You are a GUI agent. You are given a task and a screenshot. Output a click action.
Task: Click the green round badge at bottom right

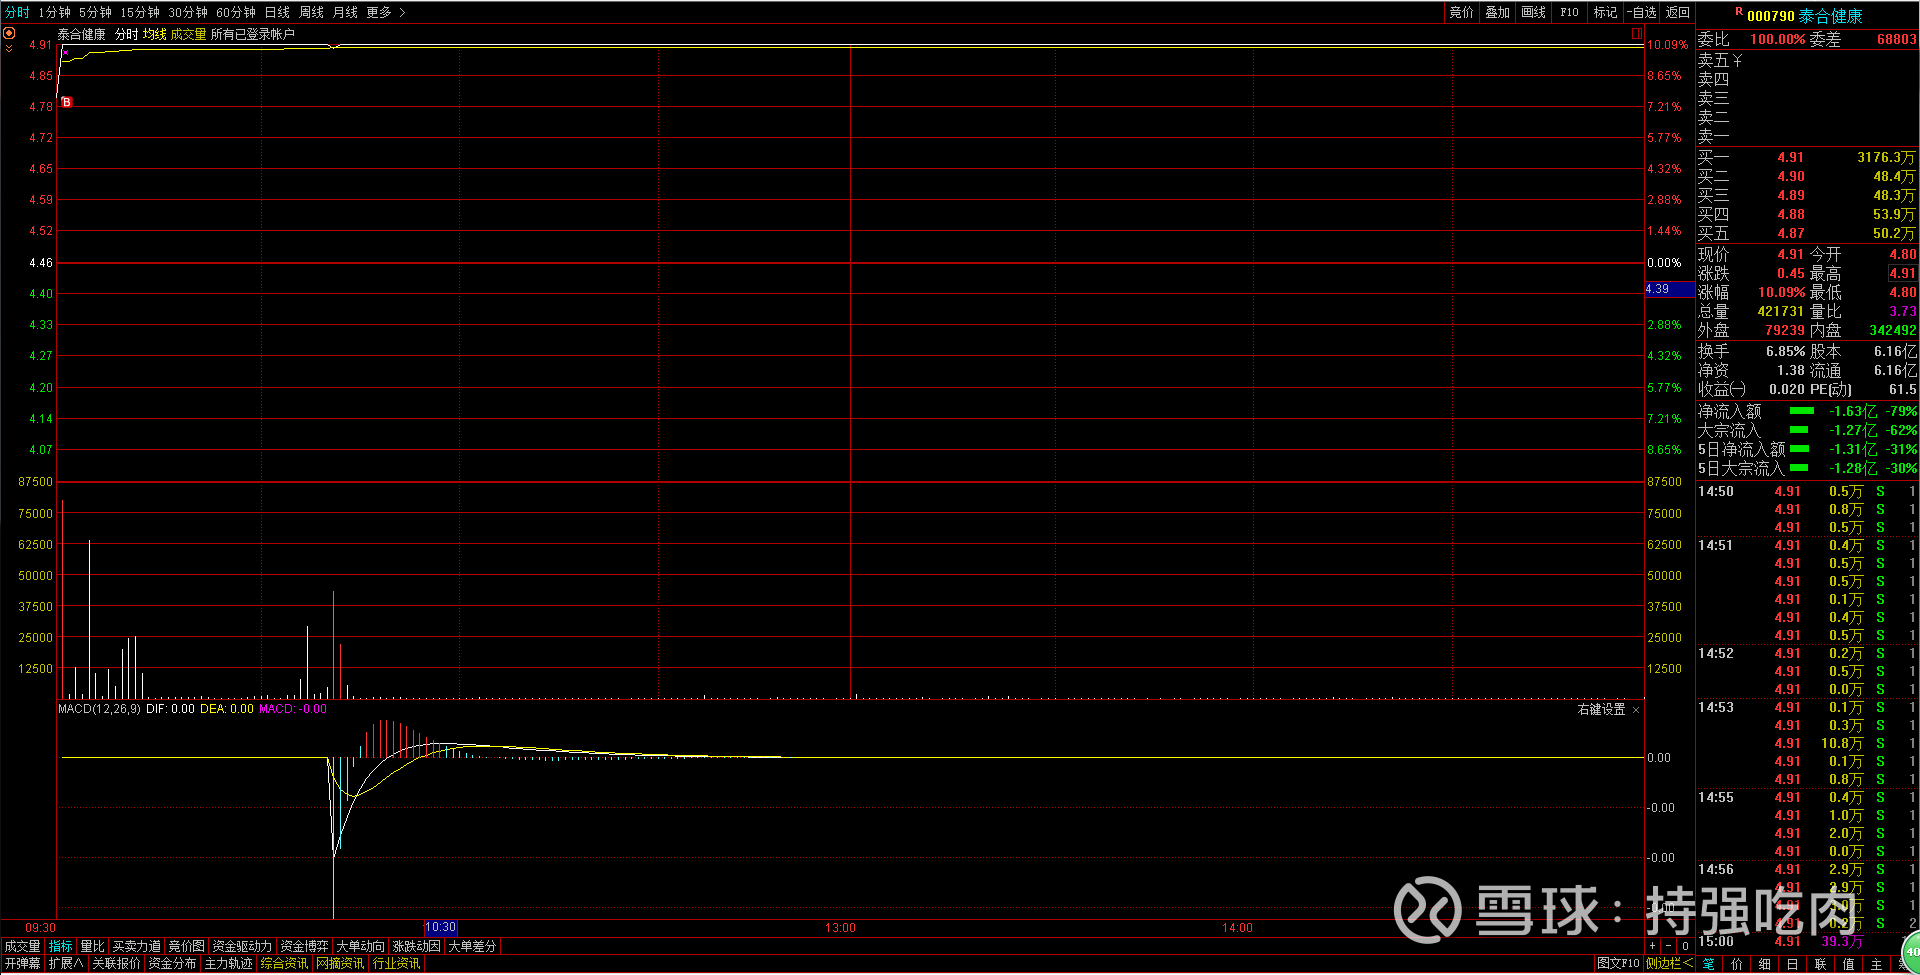[x=1911, y=951]
